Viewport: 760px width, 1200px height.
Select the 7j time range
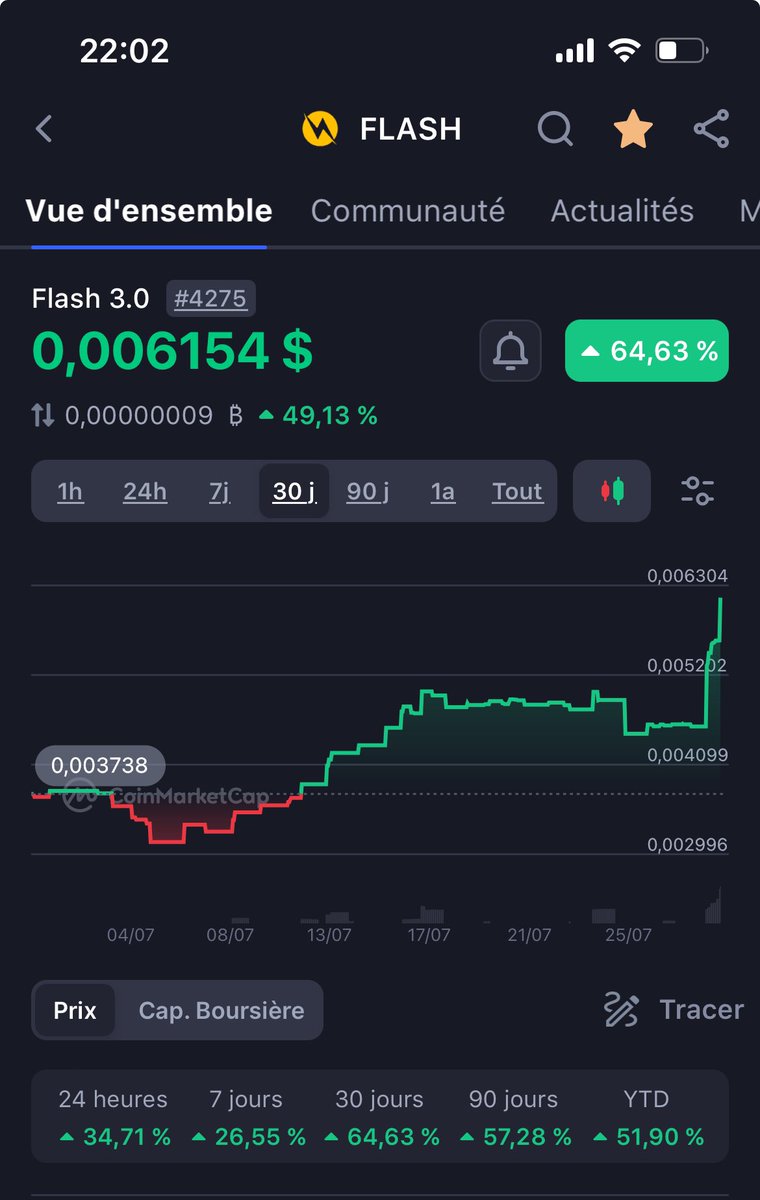pos(220,491)
